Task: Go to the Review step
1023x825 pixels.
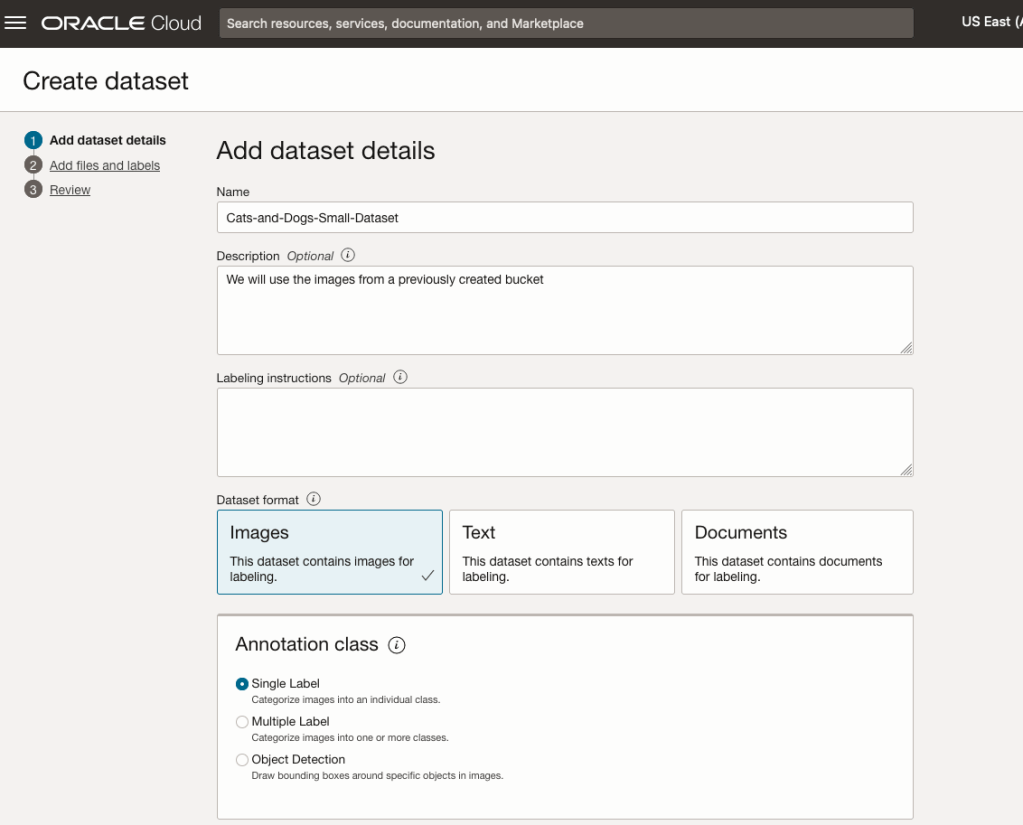Action: (70, 190)
